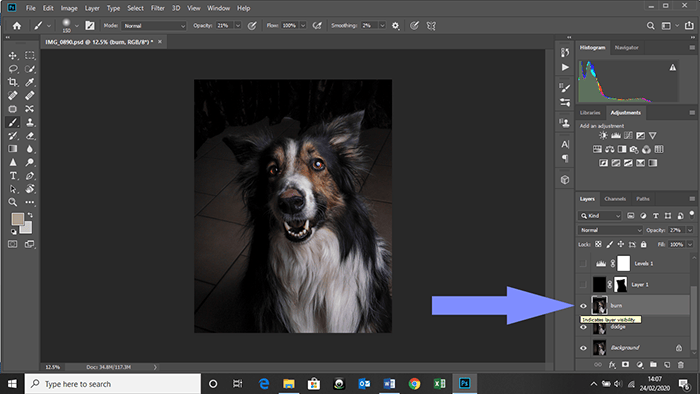This screenshot has width=700, height=394.
Task: Choose the Clone Stamp tool
Action: pyautogui.click(x=30, y=122)
